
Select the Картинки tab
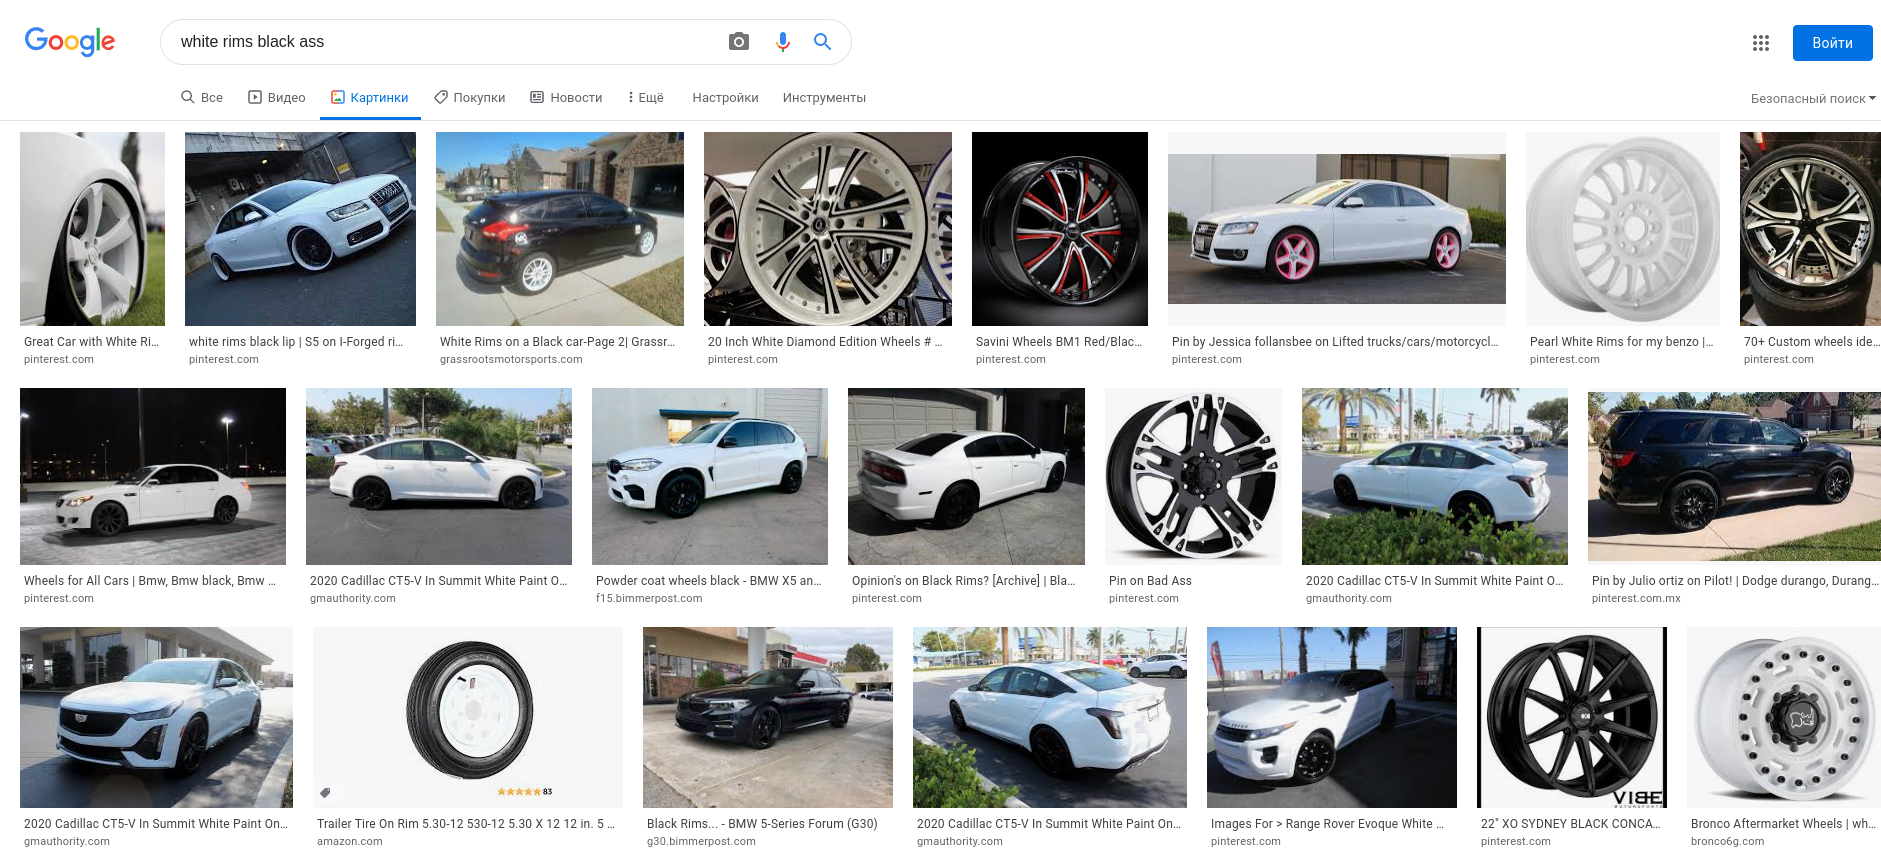coord(370,98)
